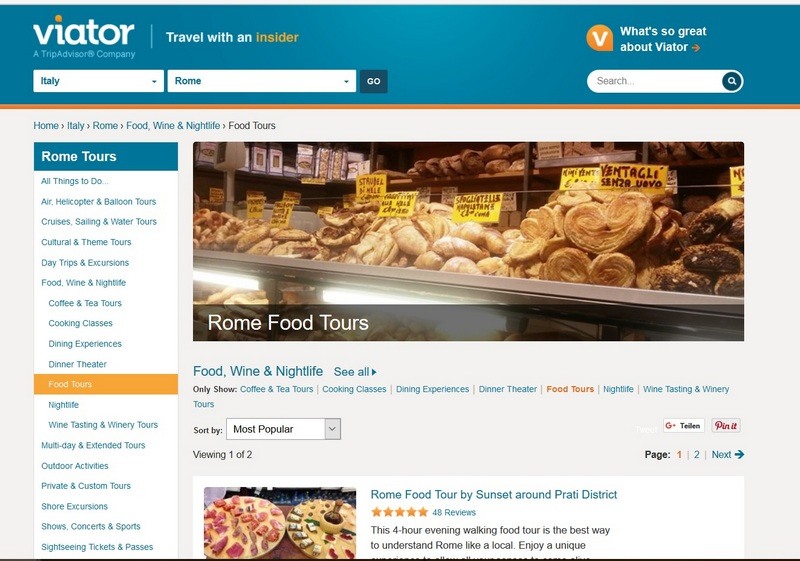Share via Google+ Teilen button

[x=684, y=425]
